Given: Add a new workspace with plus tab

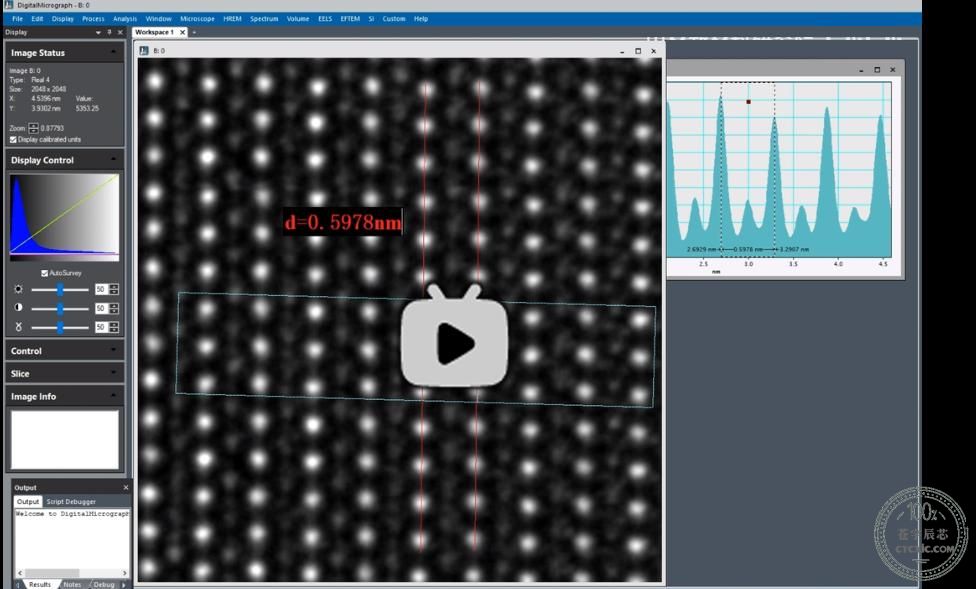Looking at the screenshot, I should [x=194, y=32].
